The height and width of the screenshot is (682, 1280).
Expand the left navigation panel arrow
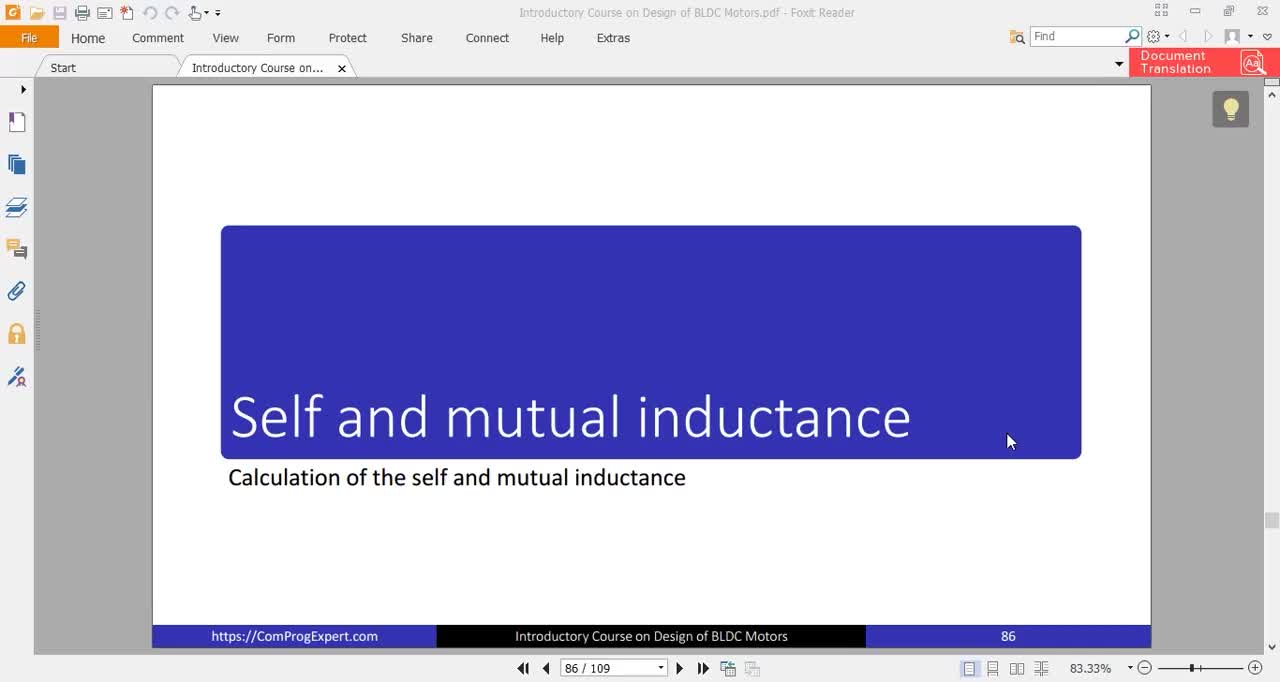(x=23, y=90)
